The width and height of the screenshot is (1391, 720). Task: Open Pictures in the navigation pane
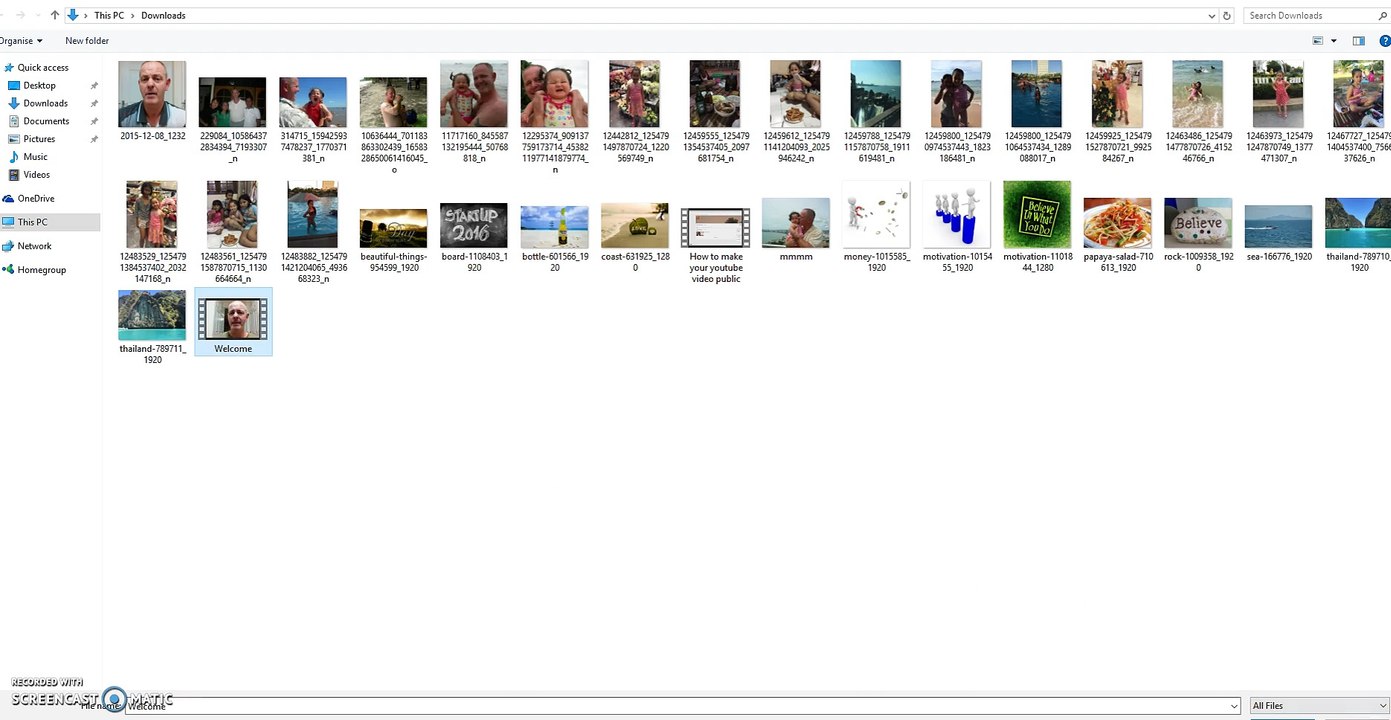tap(39, 139)
